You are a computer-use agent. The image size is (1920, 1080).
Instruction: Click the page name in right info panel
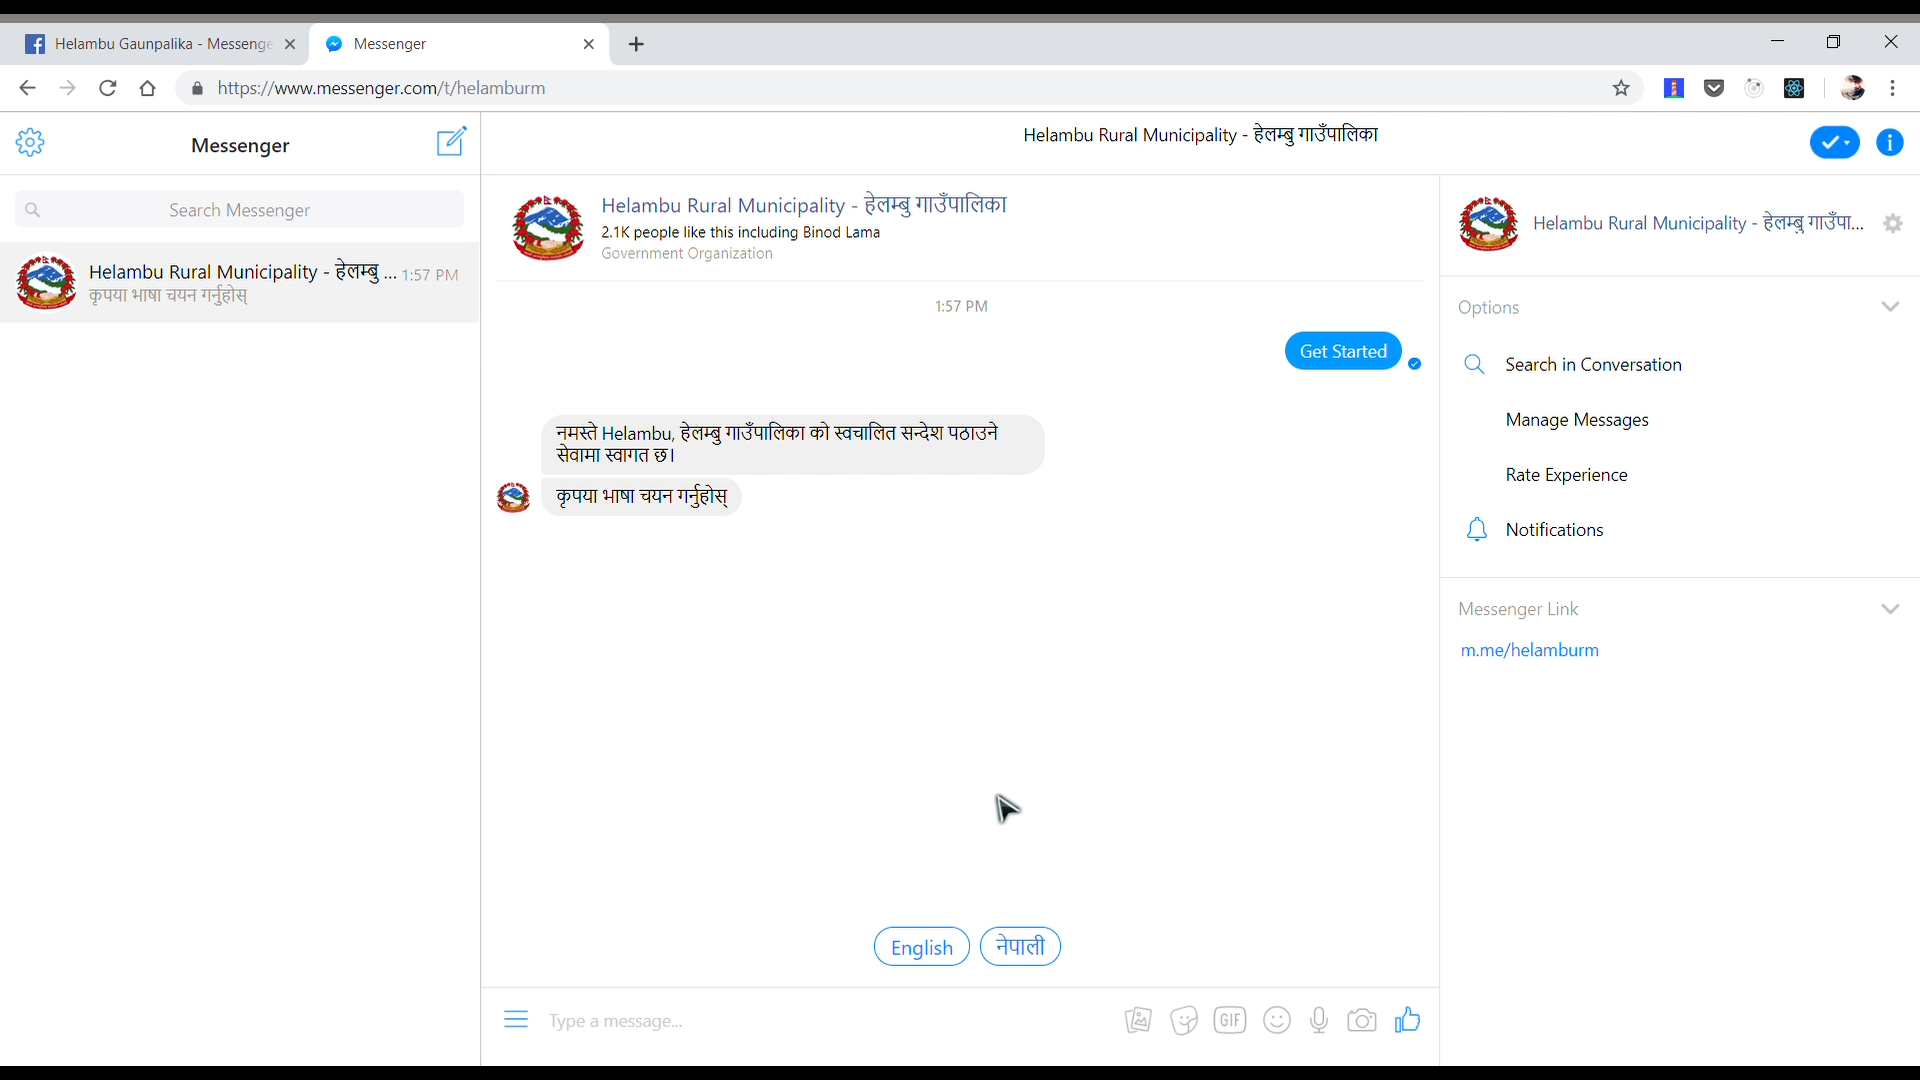point(1698,223)
